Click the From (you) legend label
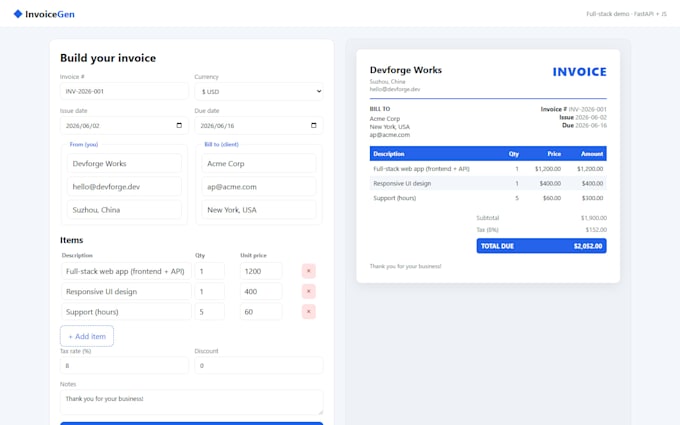Image resolution: width=680 pixels, height=425 pixels. pyautogui.click(x=84, y=144)
